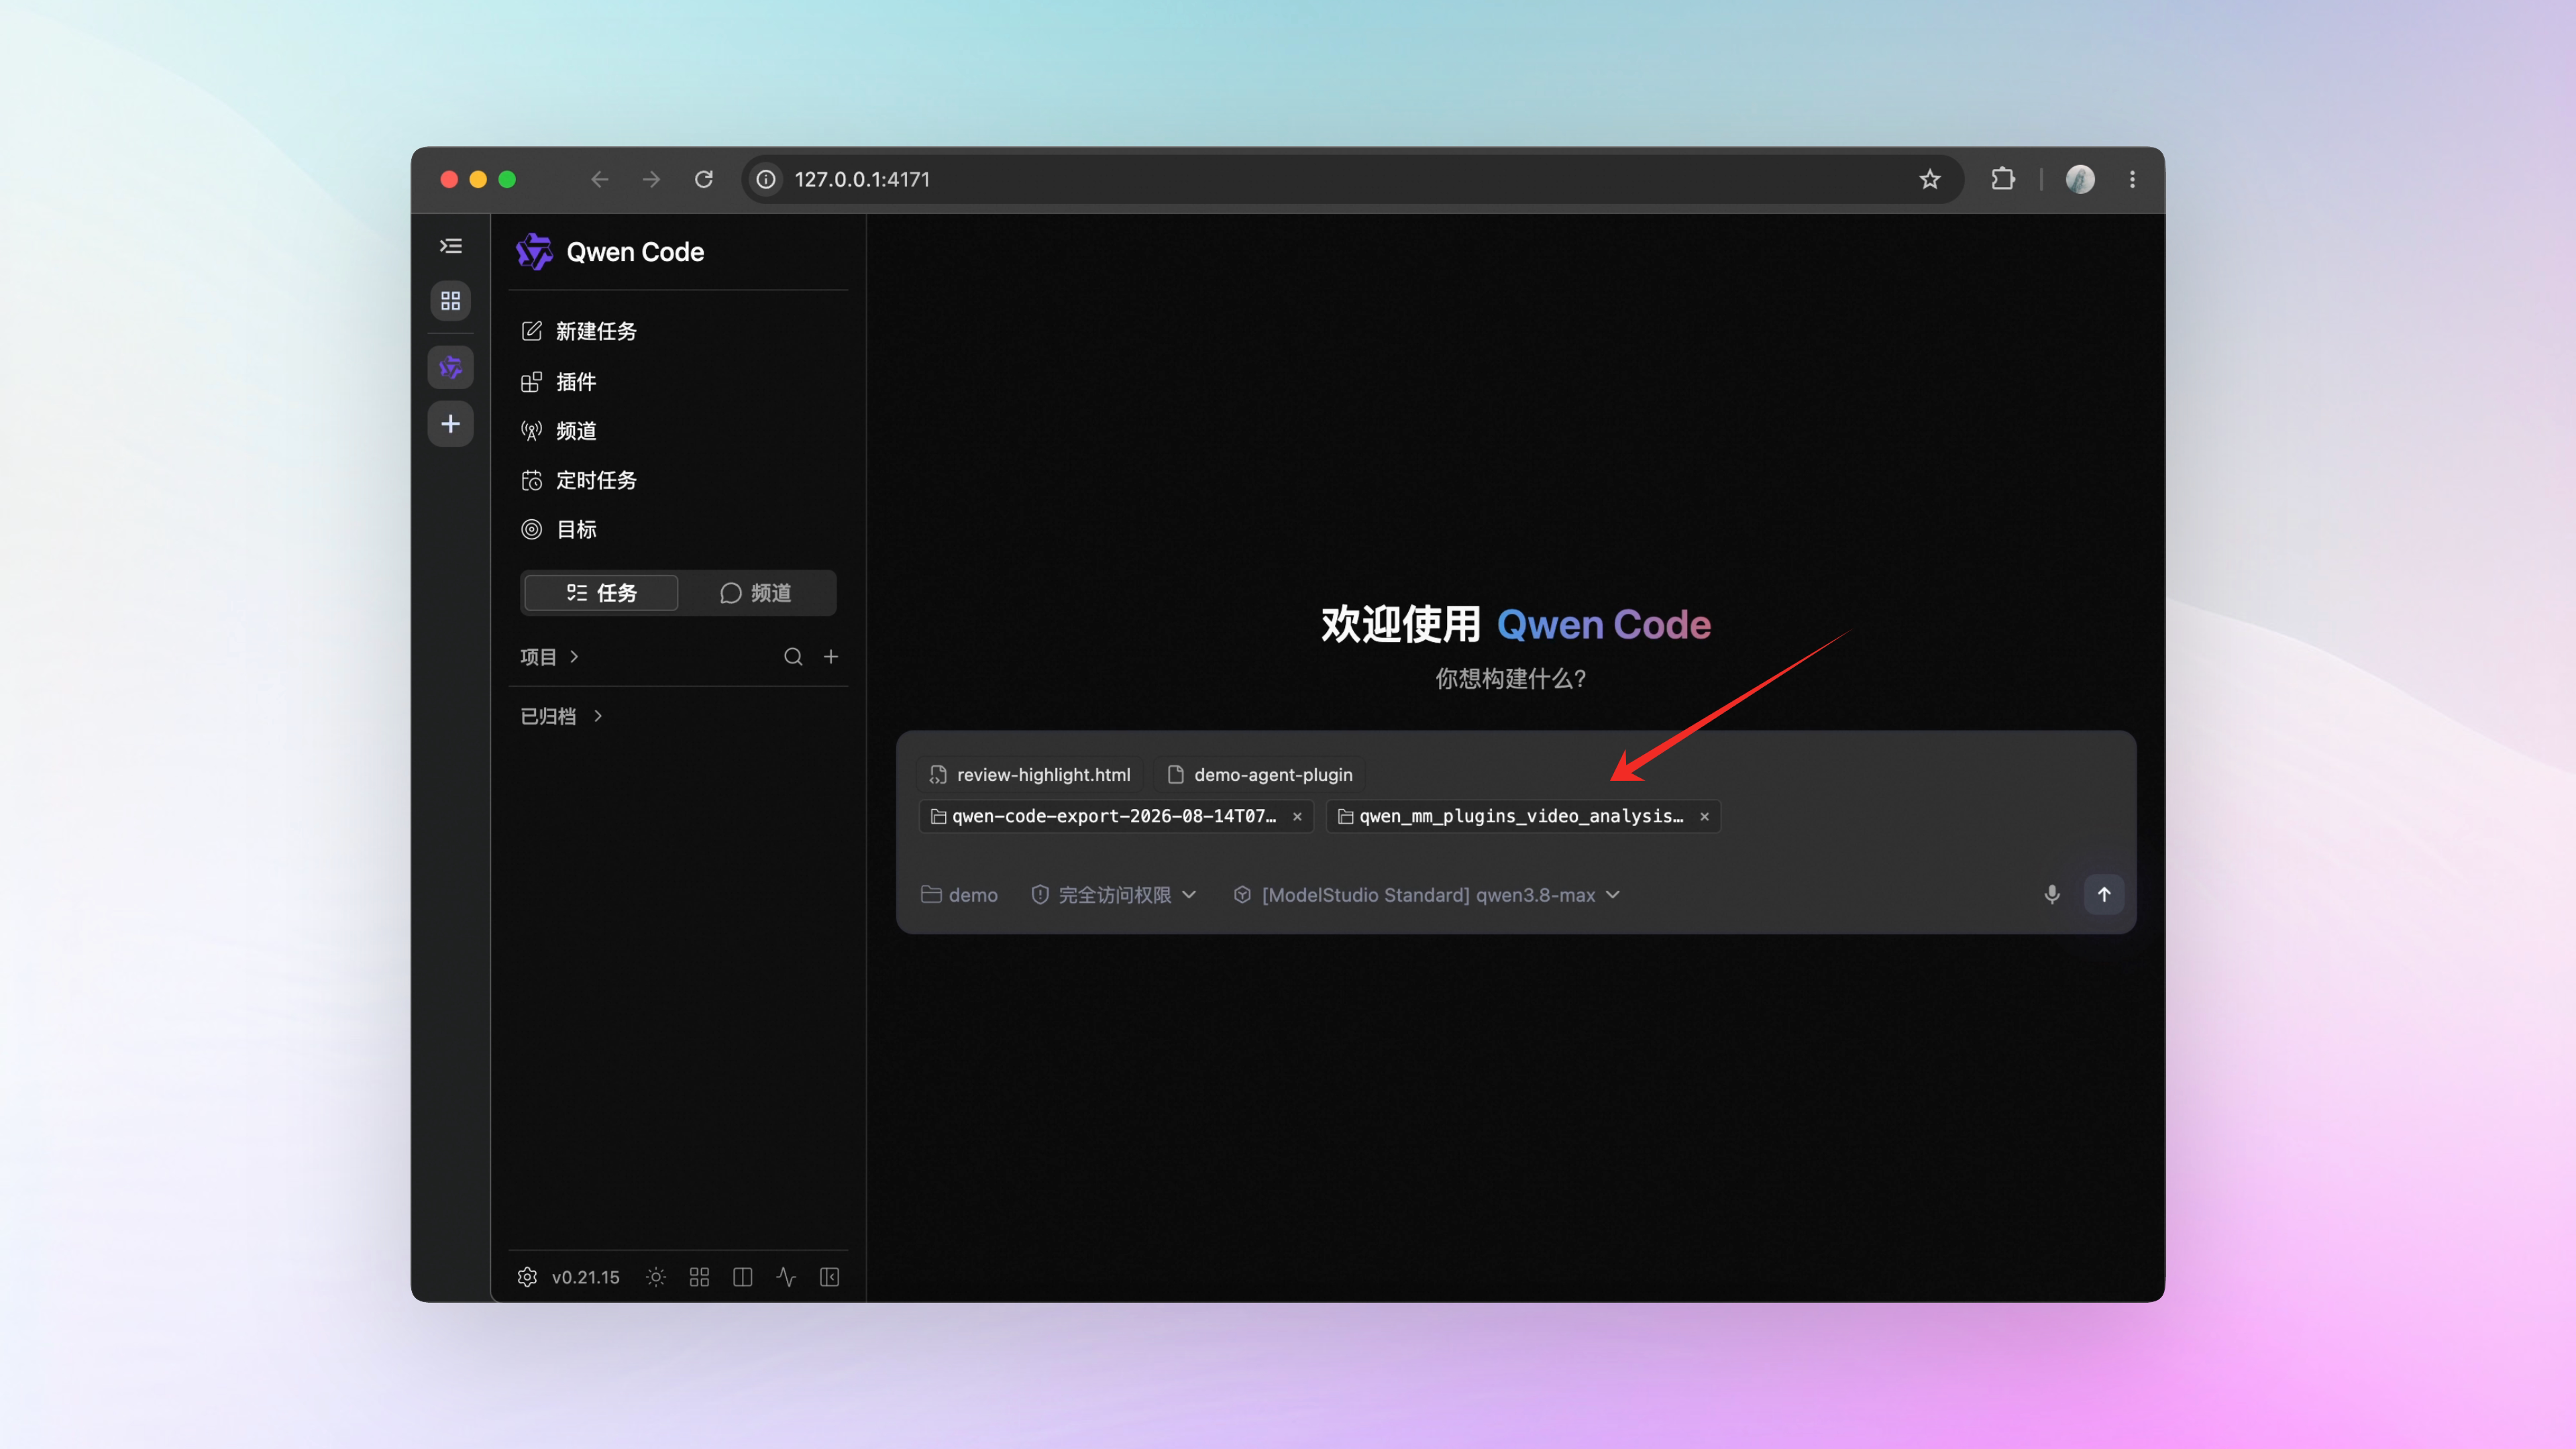Open the grid dashboard icon in left rail

tap(451, 301)
